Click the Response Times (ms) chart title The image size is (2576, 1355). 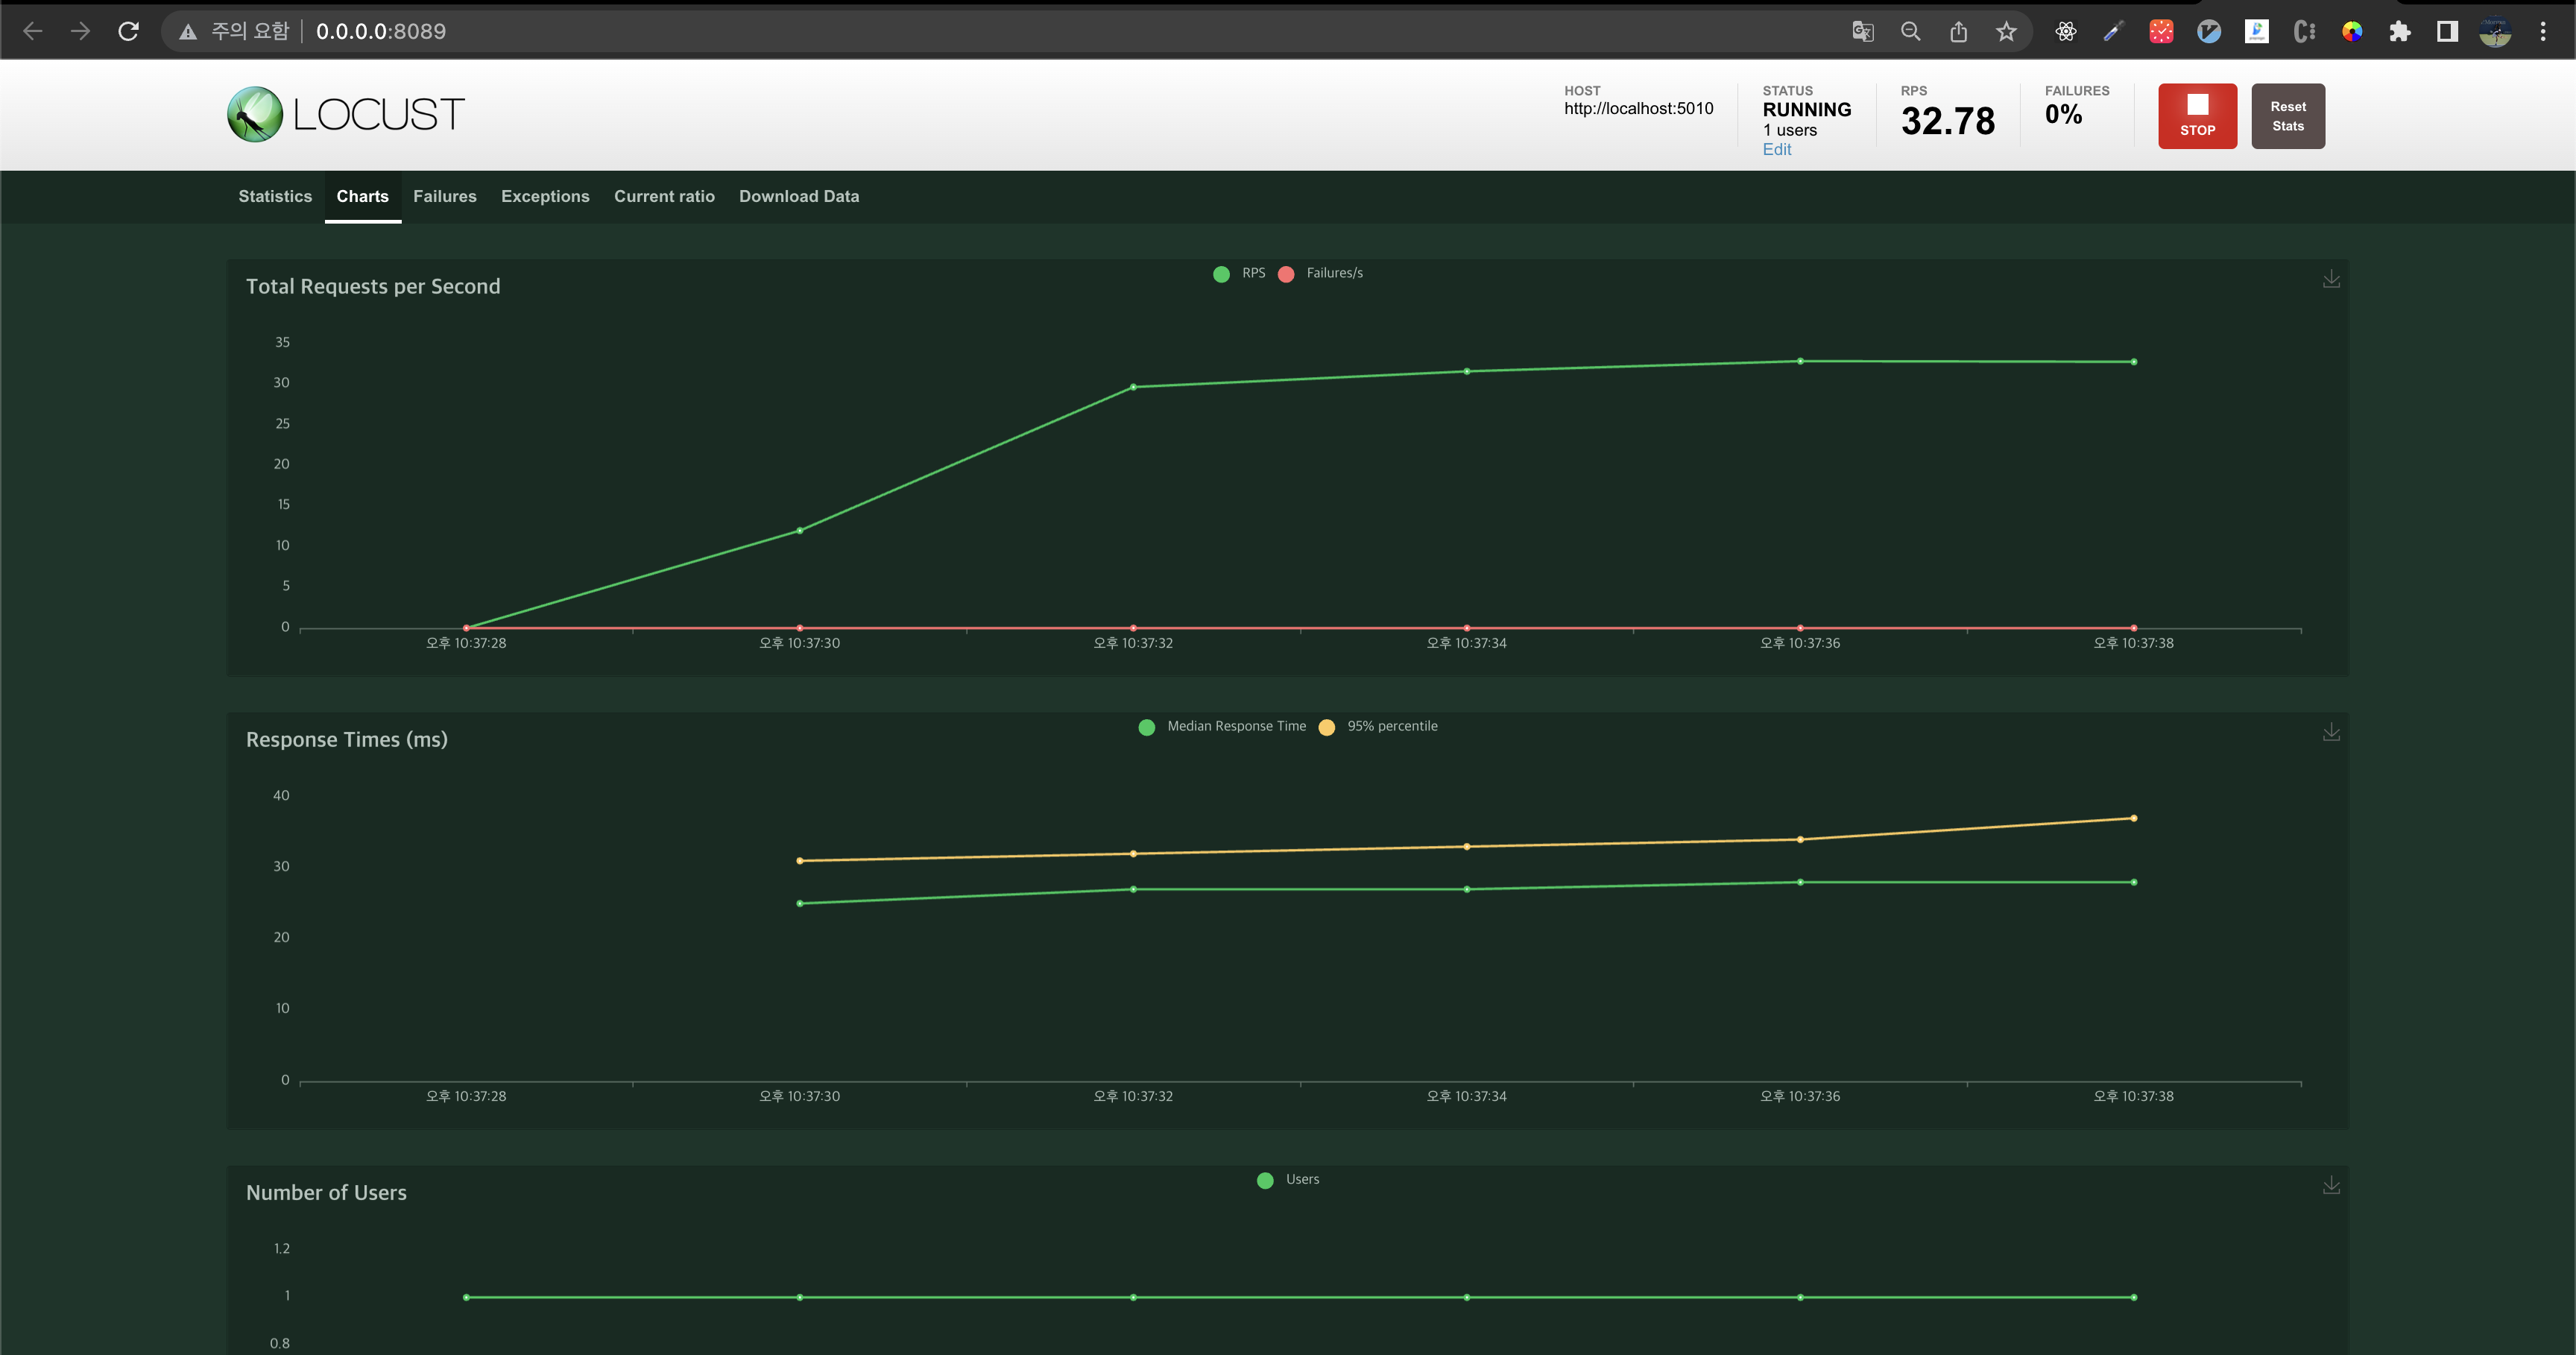click(347, 740)
